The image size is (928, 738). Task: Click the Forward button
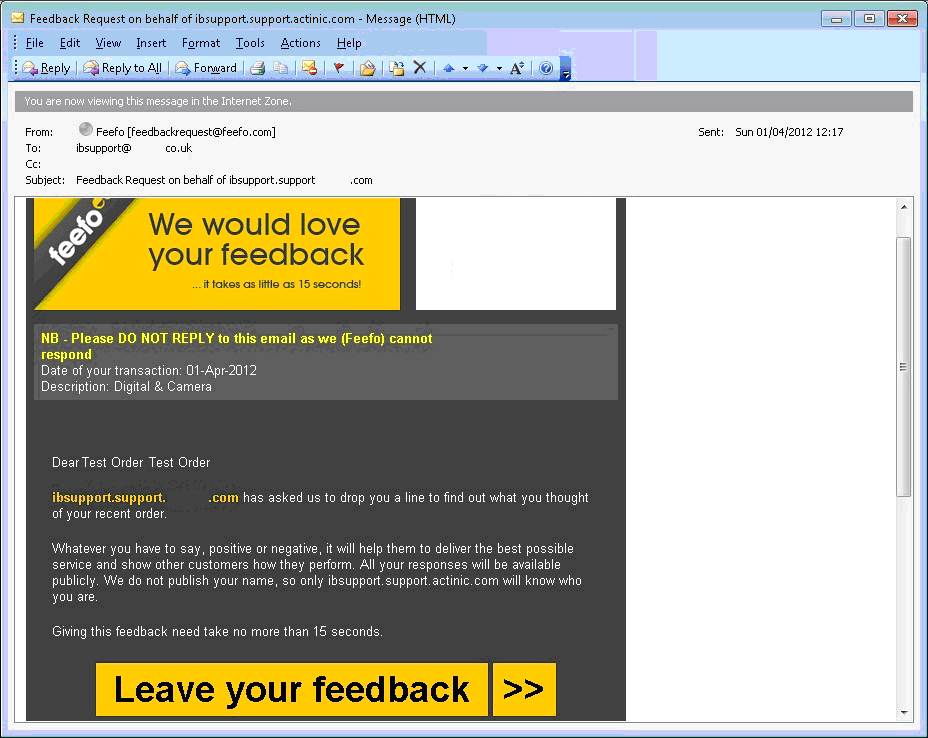[206, 68]
